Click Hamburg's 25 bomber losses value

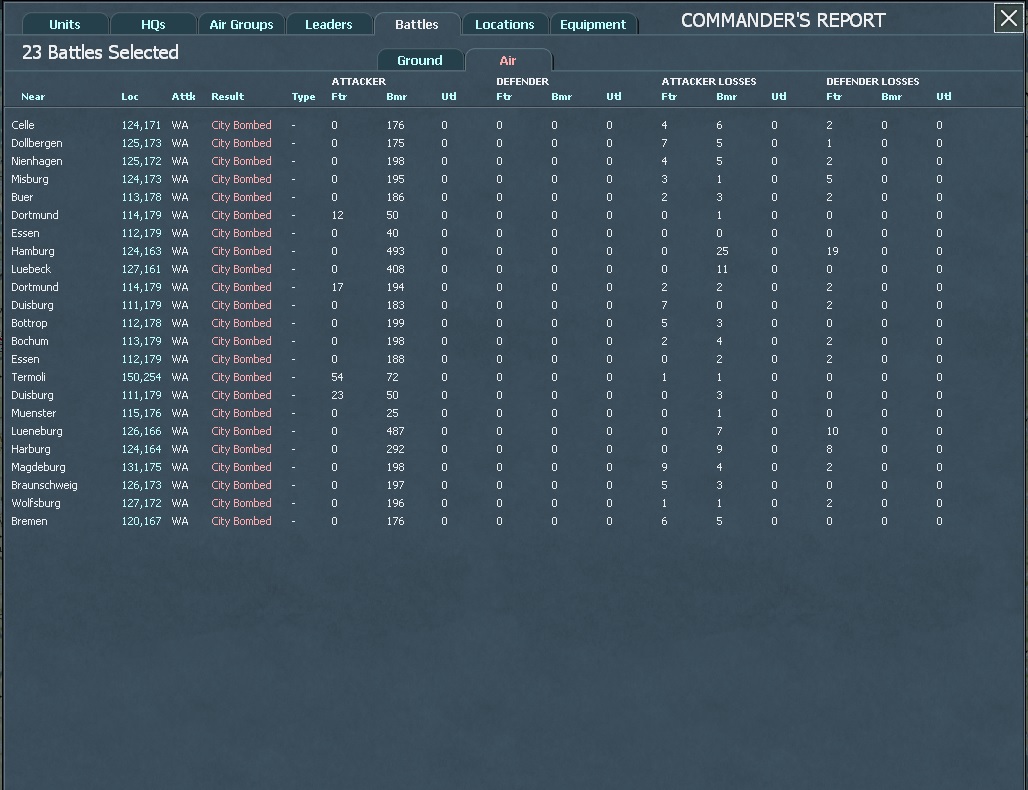(722, 251)
